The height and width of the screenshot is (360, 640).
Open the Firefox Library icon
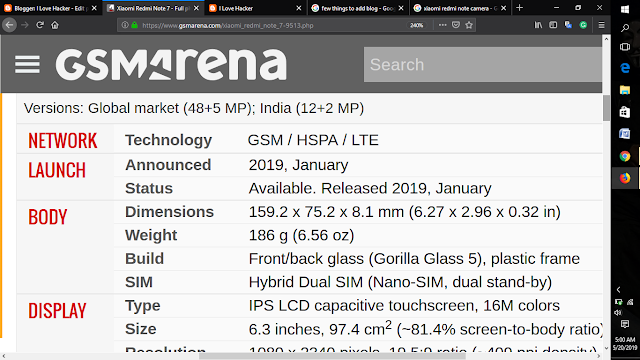point(538,25)
